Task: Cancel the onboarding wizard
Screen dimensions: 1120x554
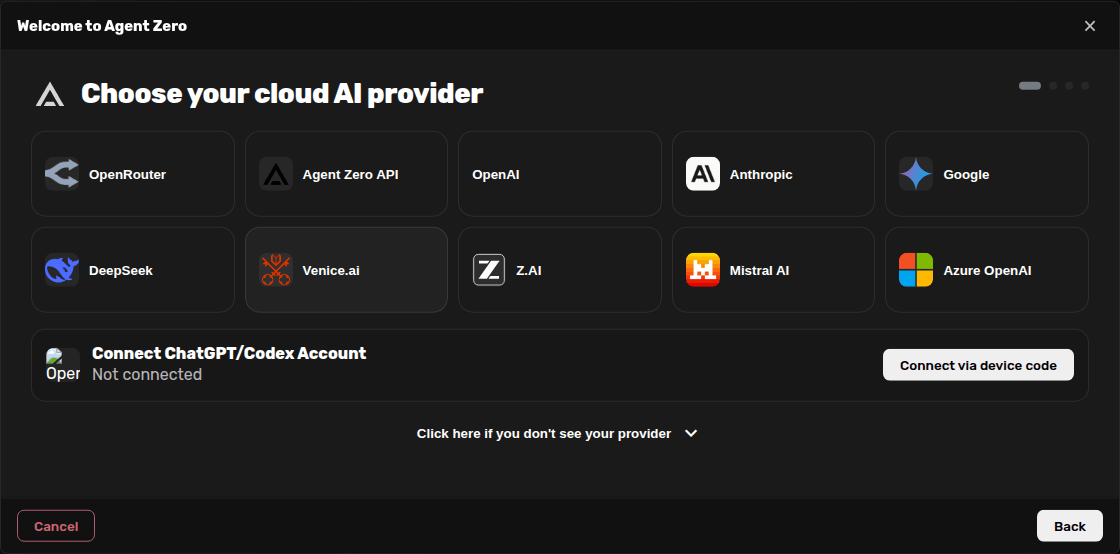Action: coord(56,526)
